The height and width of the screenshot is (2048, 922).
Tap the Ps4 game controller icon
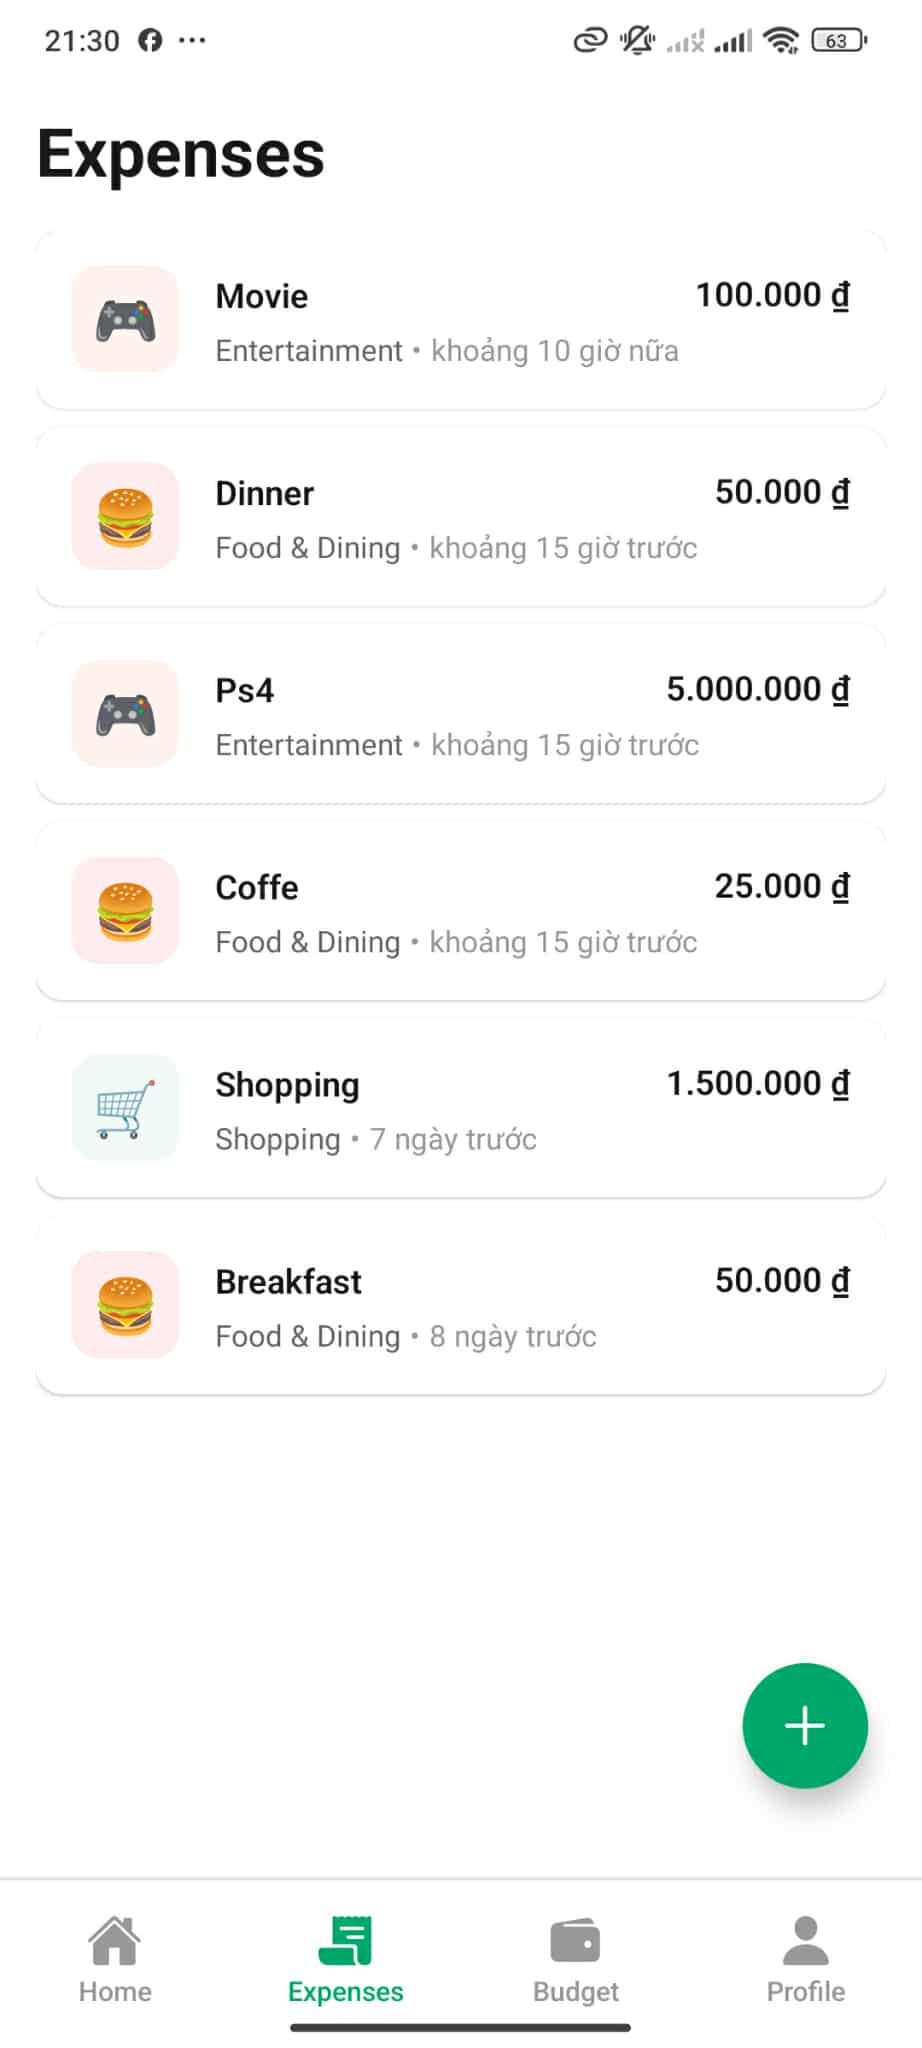tap(126, 714)
